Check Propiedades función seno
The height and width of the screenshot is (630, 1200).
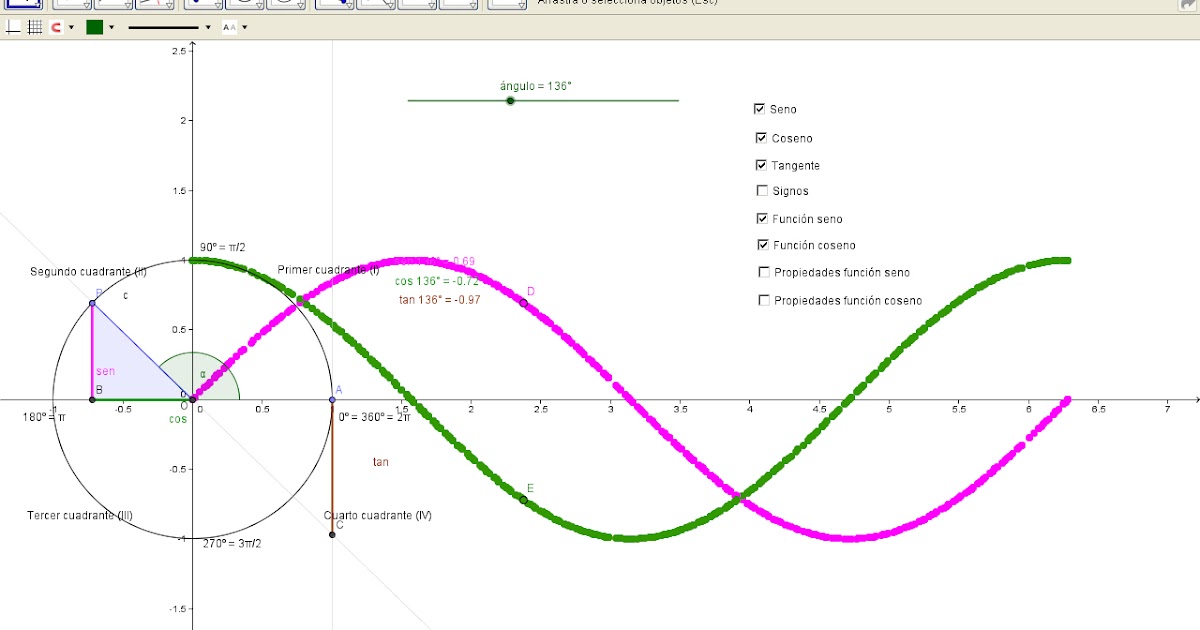pyautogui.click(x=764, y=271)
